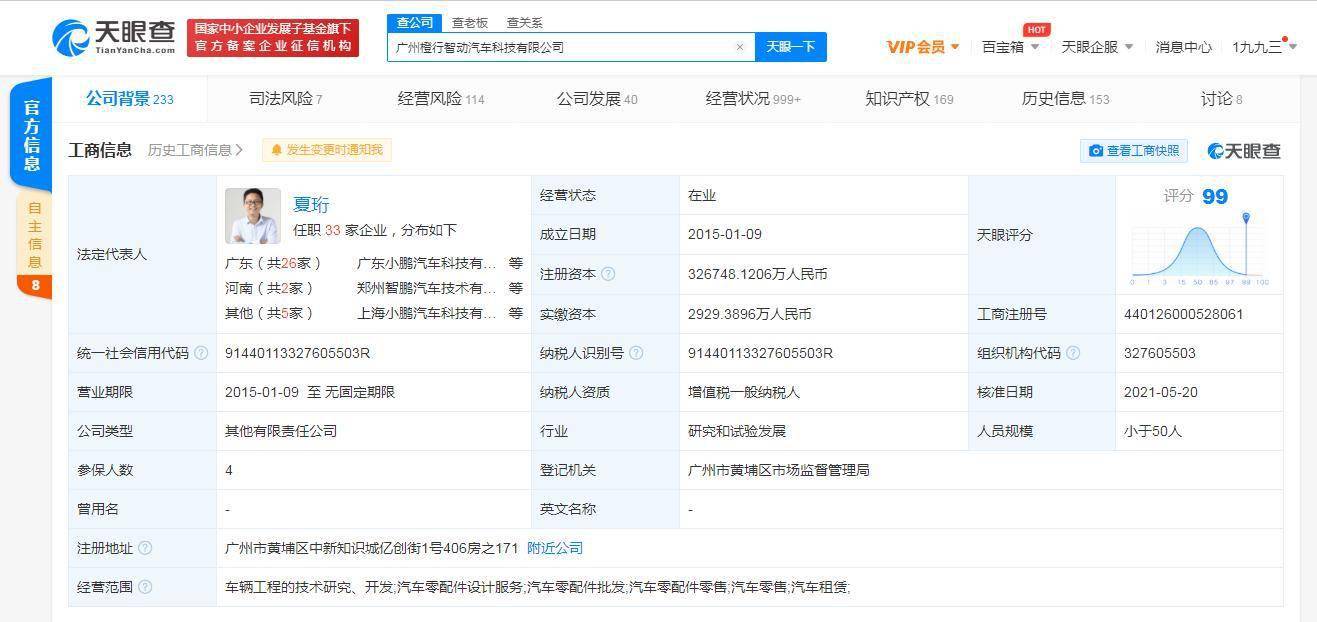1317x622 pixels.
Task: Click the 河南（共2家） region row
Action: 269,288
